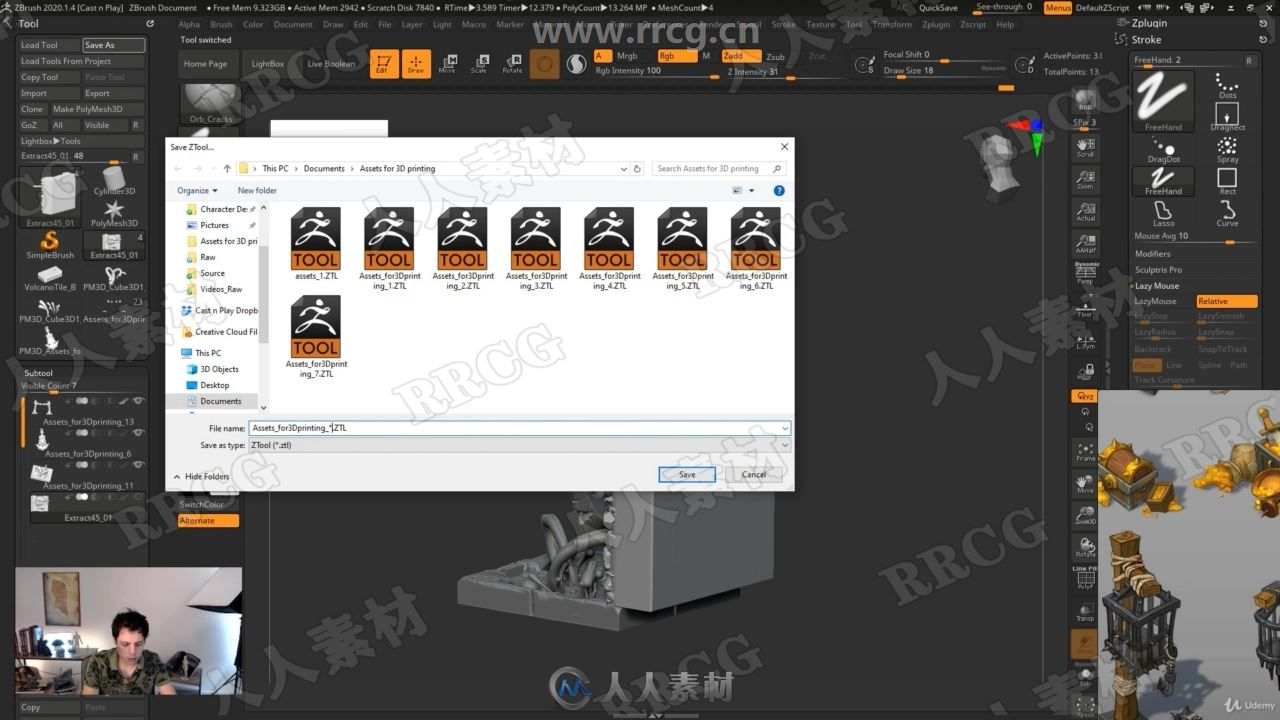This screenshot has width=1280, height=720.
Task: Pick the Lasso stroke type
Action: coord(1164,213)
